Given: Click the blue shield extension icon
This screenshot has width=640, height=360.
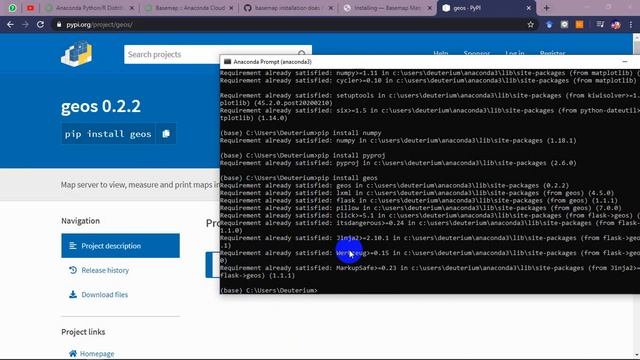Looking at the screenshot, I should 549,24.
